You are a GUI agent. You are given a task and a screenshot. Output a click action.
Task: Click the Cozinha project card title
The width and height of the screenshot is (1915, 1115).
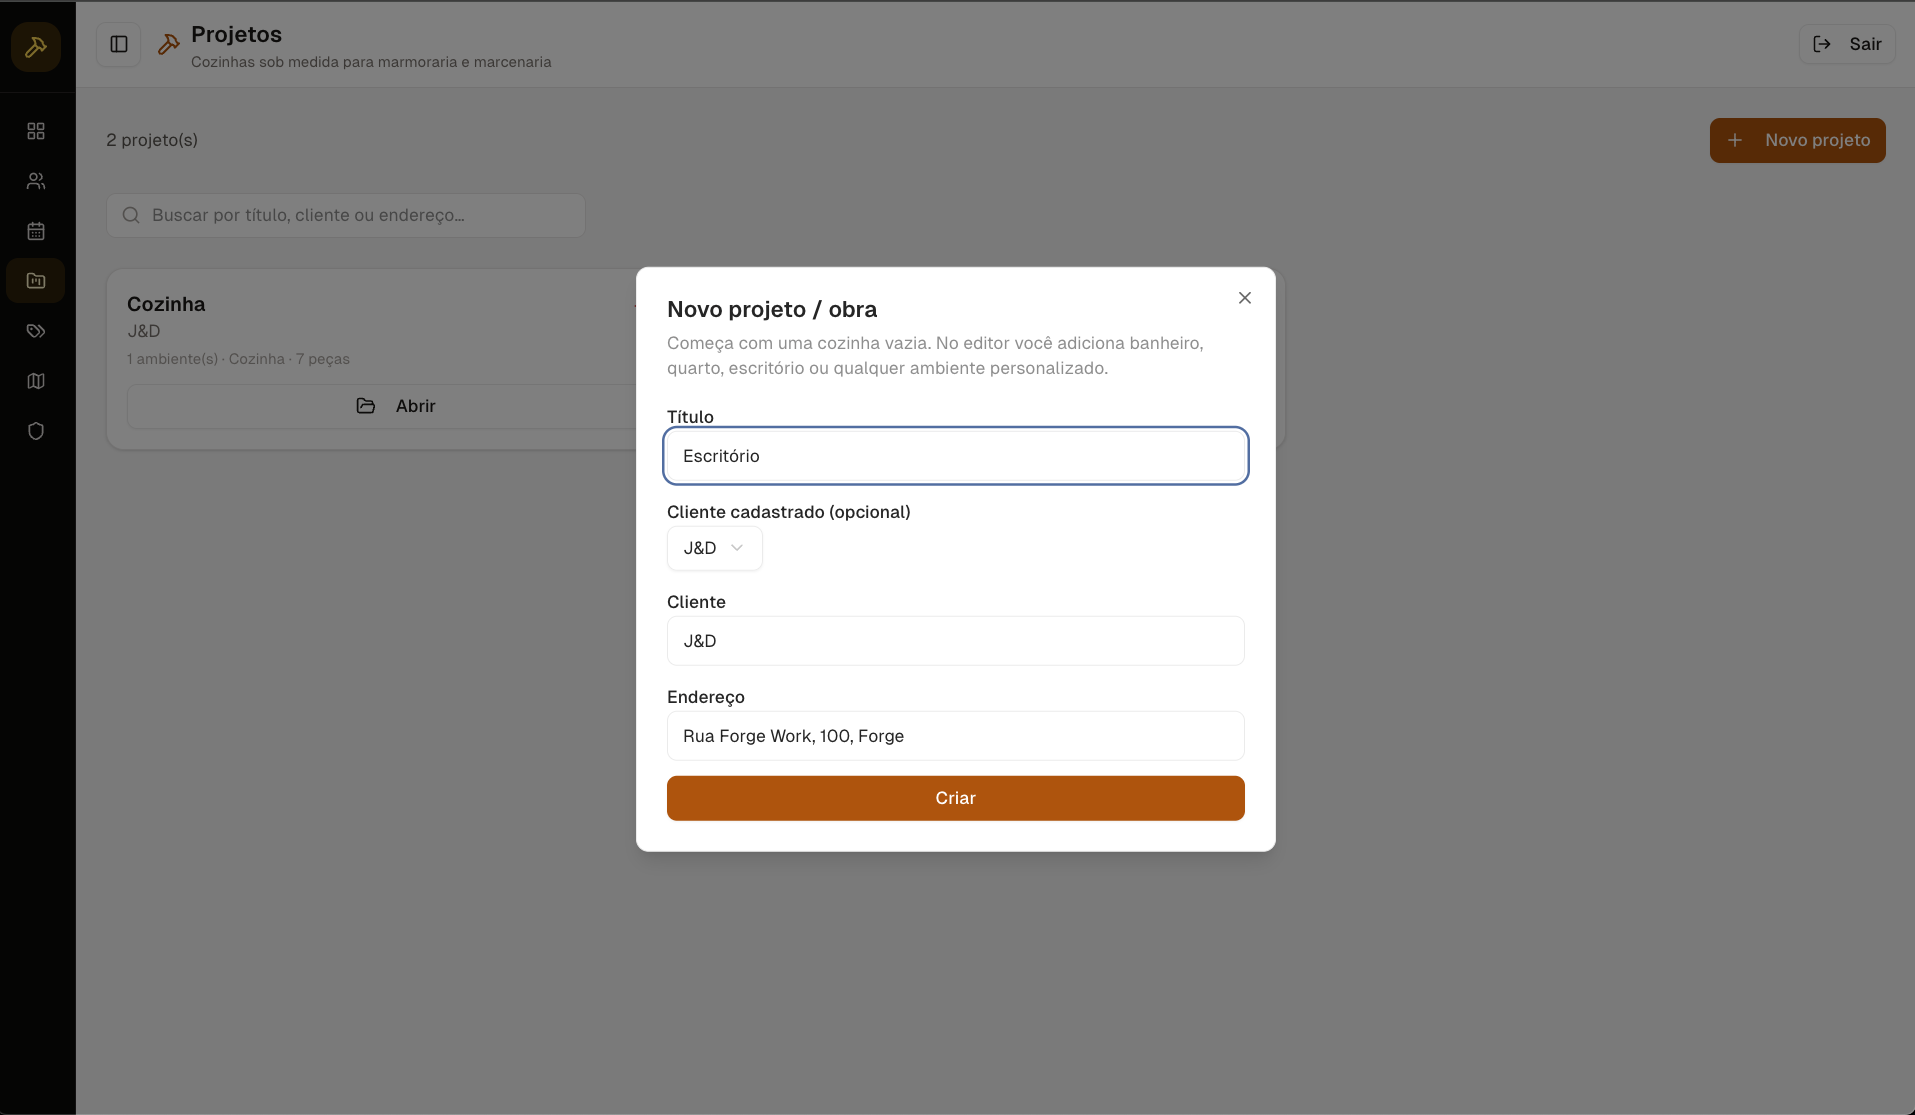(166, 304)
